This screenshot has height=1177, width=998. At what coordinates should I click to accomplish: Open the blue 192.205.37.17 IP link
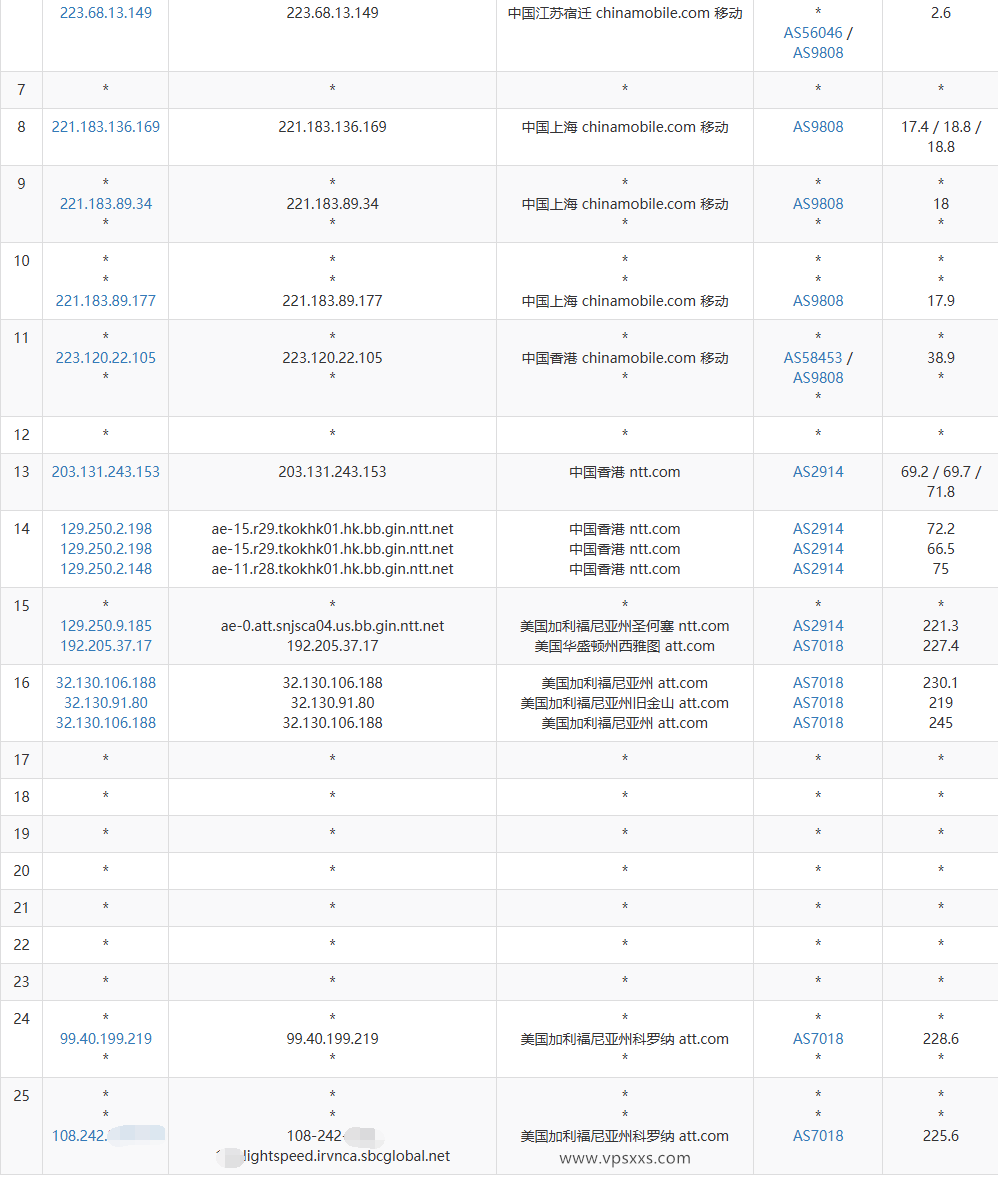(x=106, y=646)
